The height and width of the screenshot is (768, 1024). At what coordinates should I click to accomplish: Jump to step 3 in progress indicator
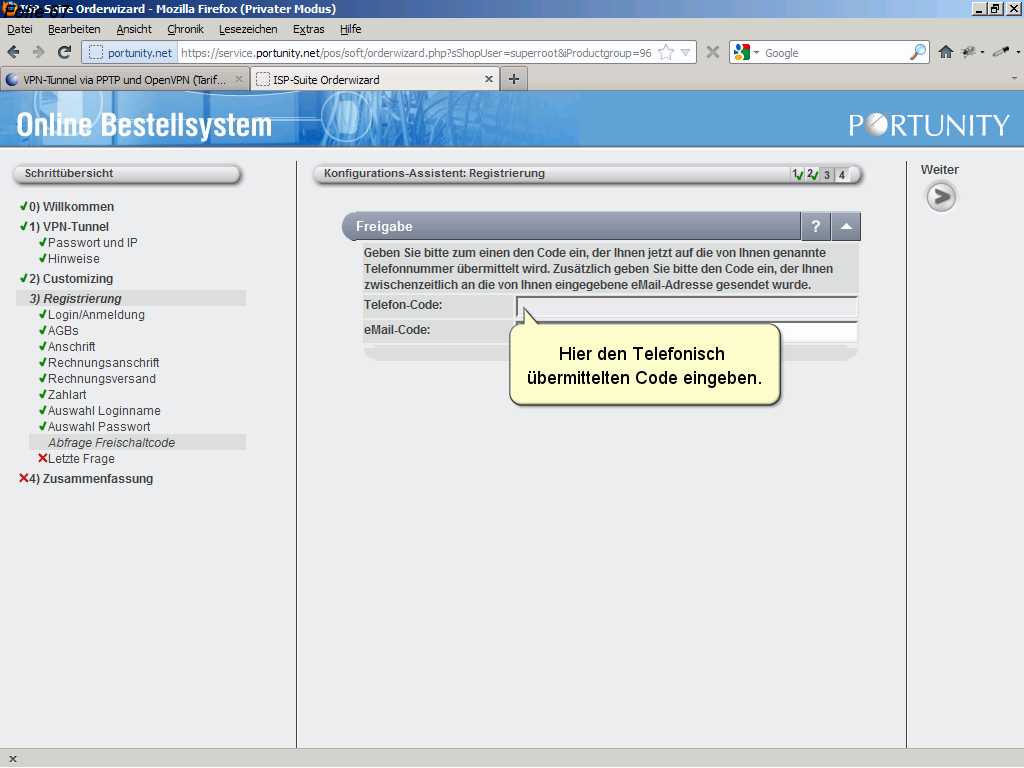pos(827,175)
